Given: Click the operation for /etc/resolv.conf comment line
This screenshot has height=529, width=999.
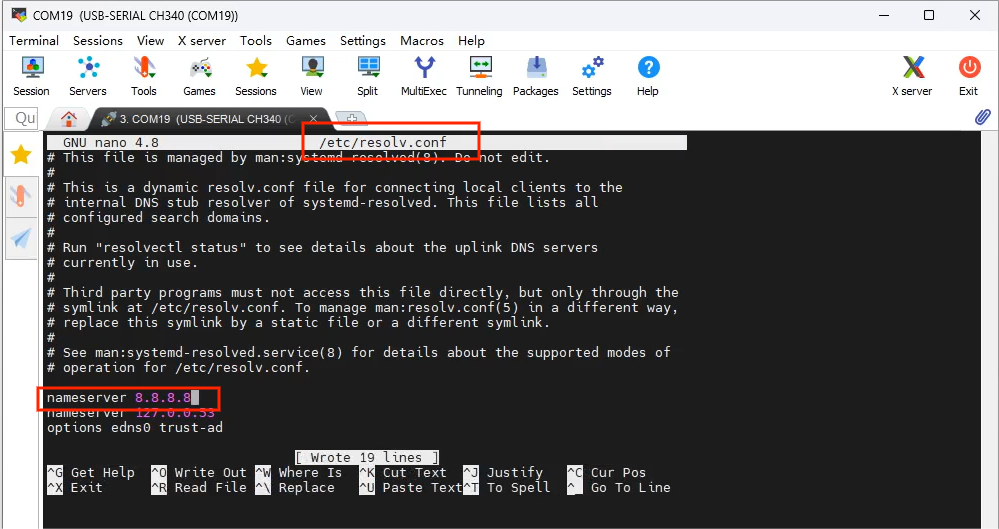Looking at the screenshot, I should (178, 368).
